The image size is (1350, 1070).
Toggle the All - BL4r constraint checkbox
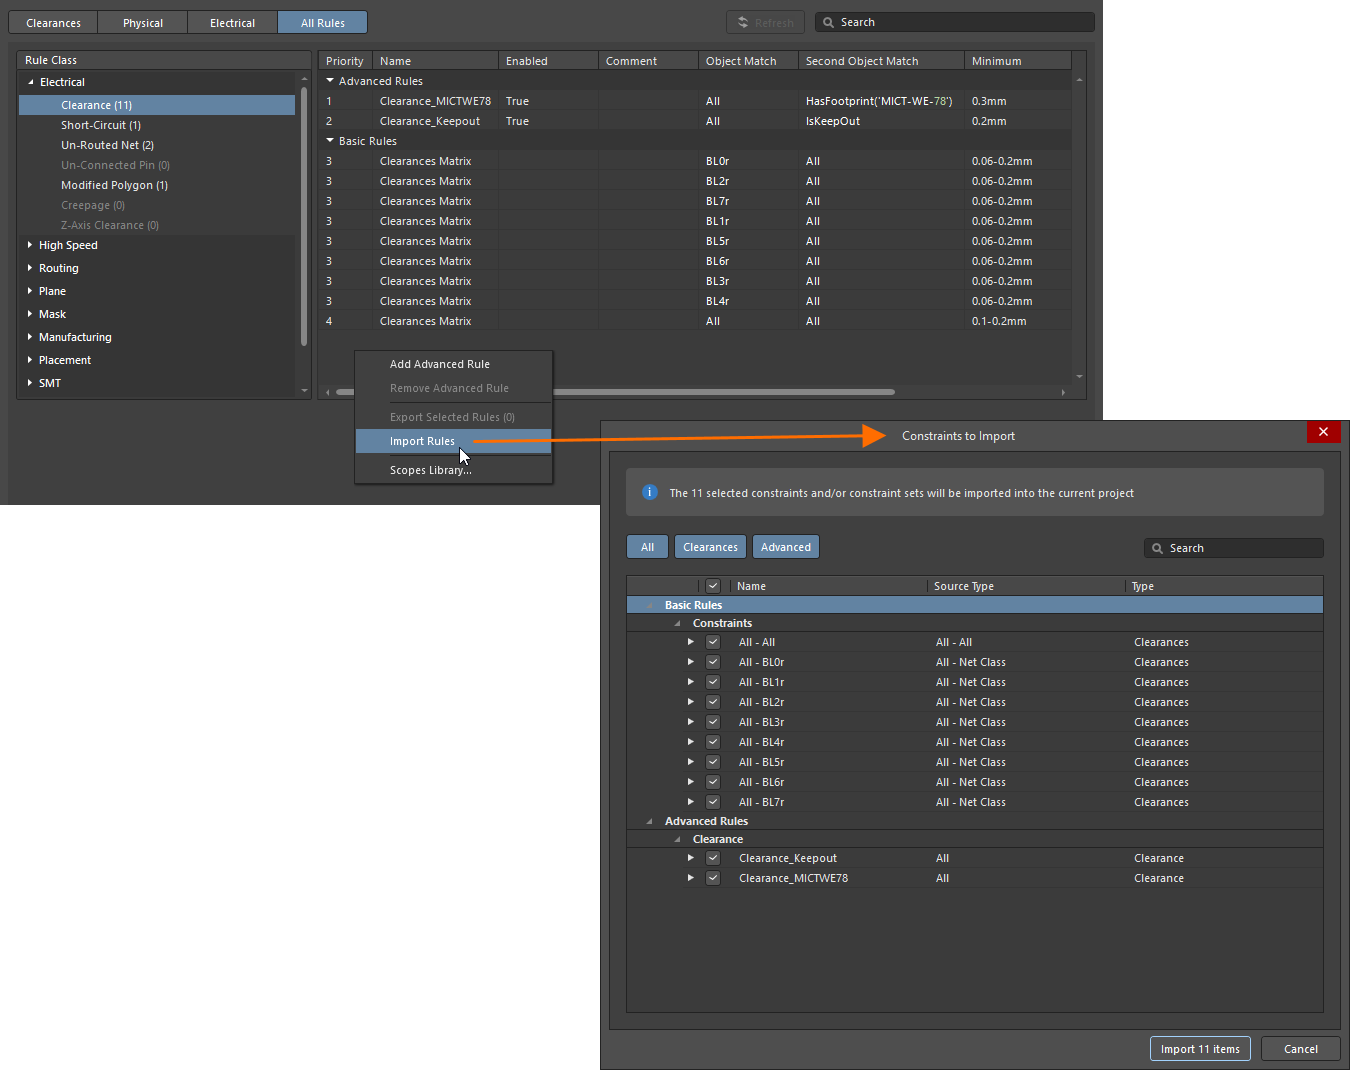[x=713, y=742]
